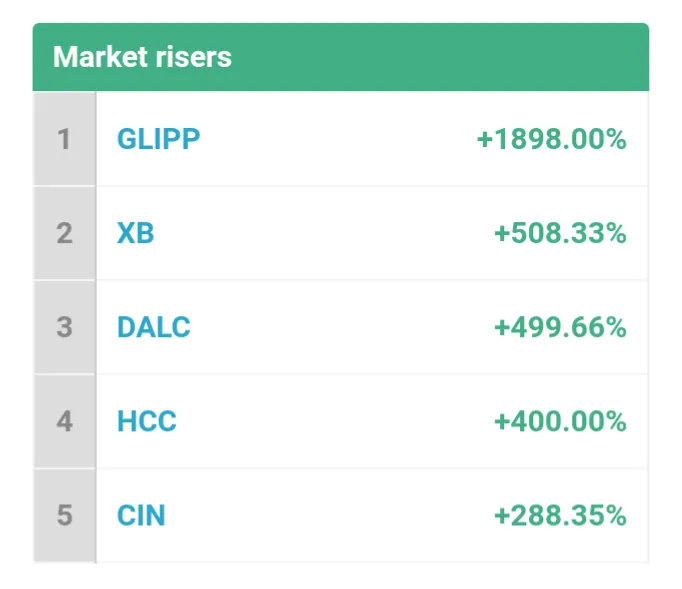Click empty space in GLIPP row
Image resolution: width=682 pixels, height=589 pixels.
point(338,139)
